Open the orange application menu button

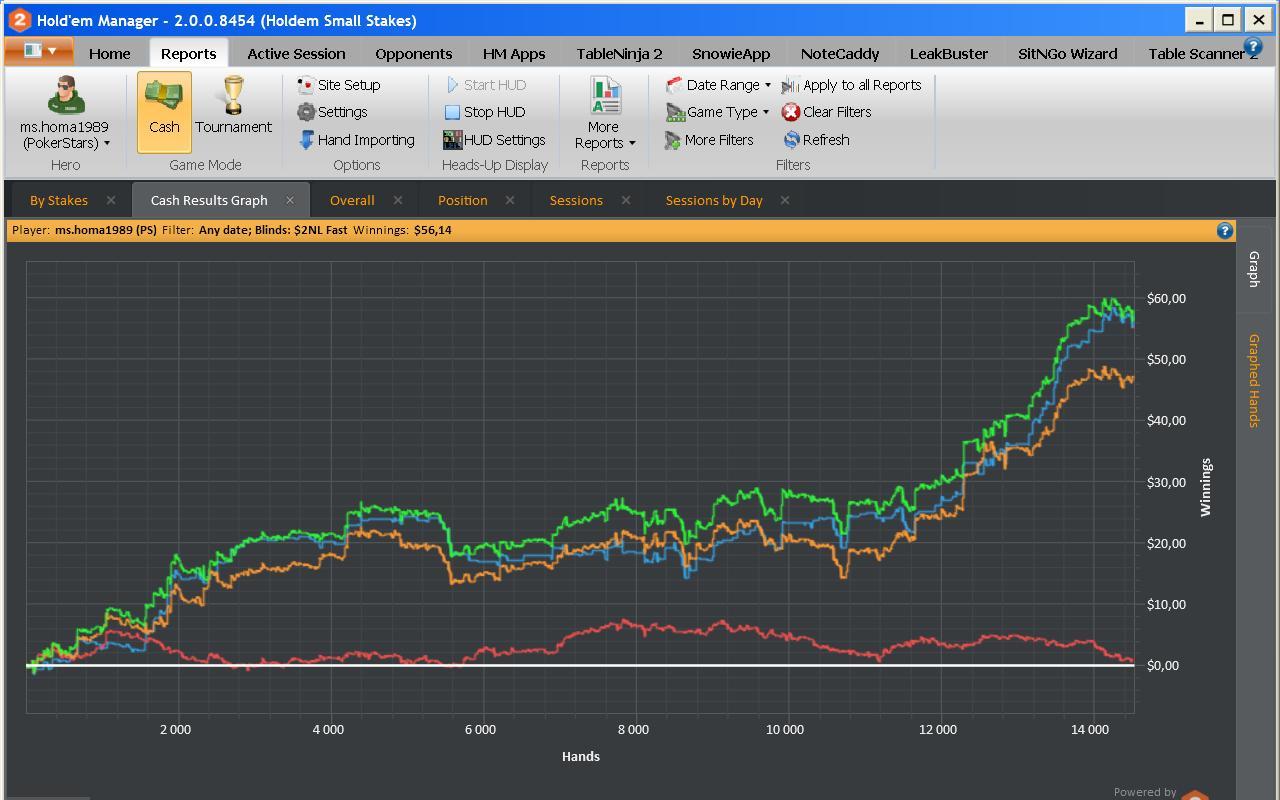point(39,51)
